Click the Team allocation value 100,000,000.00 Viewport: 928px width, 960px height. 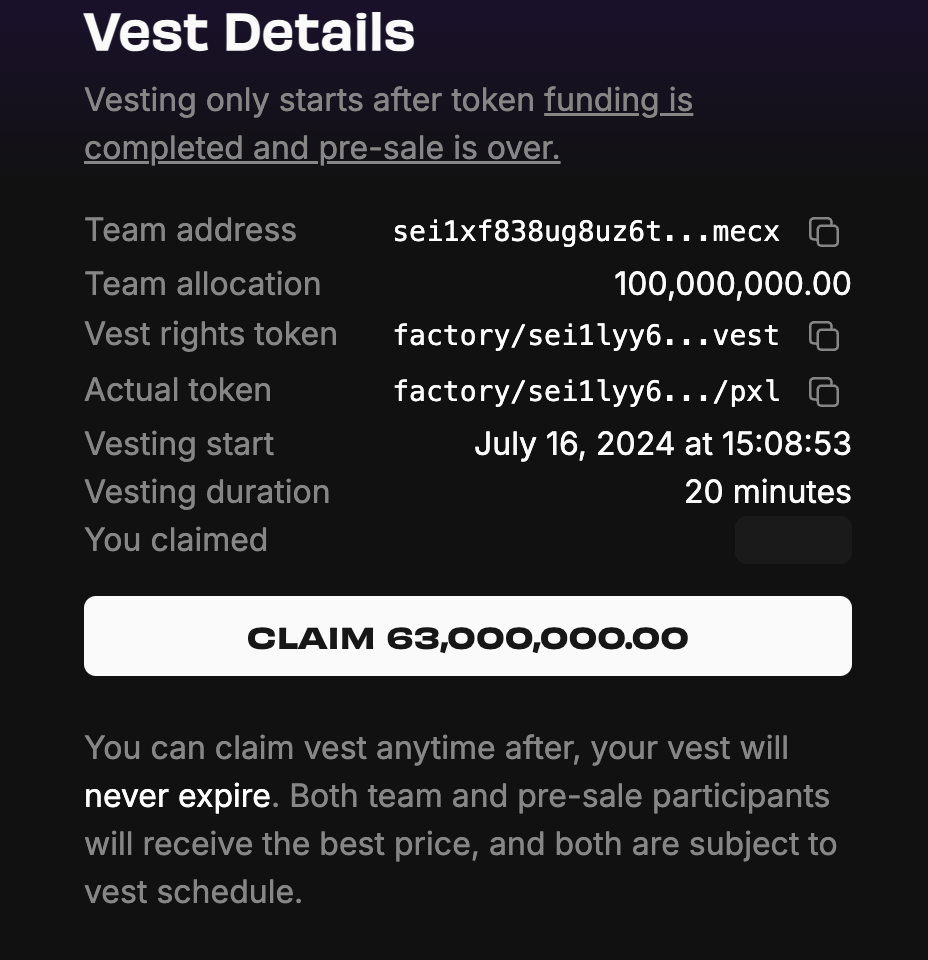[x=731, y=284]
